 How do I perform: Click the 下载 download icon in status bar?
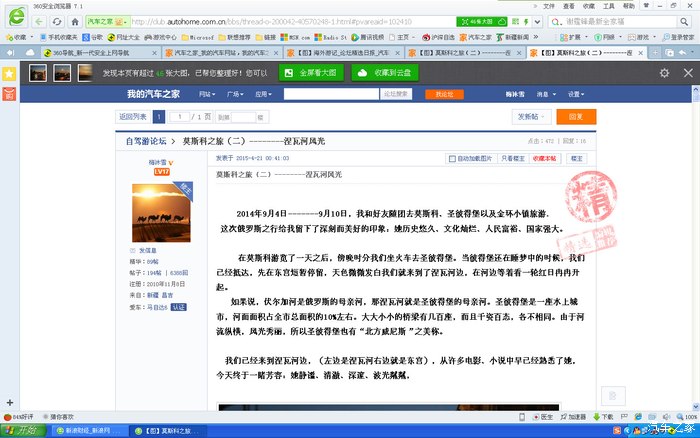[606, 416]
